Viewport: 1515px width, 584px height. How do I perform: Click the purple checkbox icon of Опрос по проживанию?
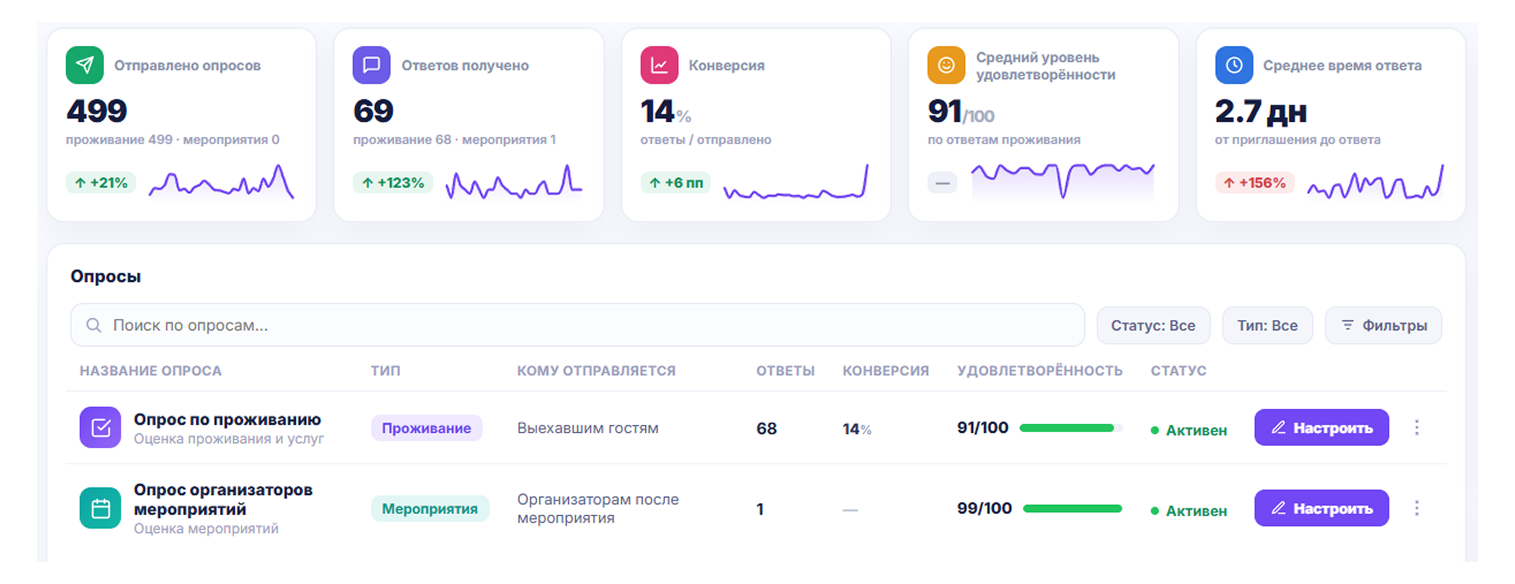100,428
